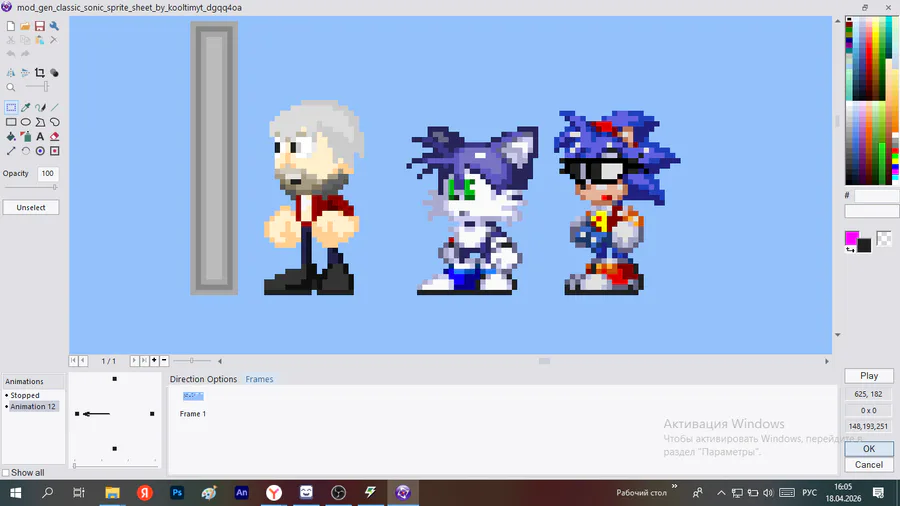Select the Eraser tool
The width and height of the screenshot is (900, 506).
55,137
